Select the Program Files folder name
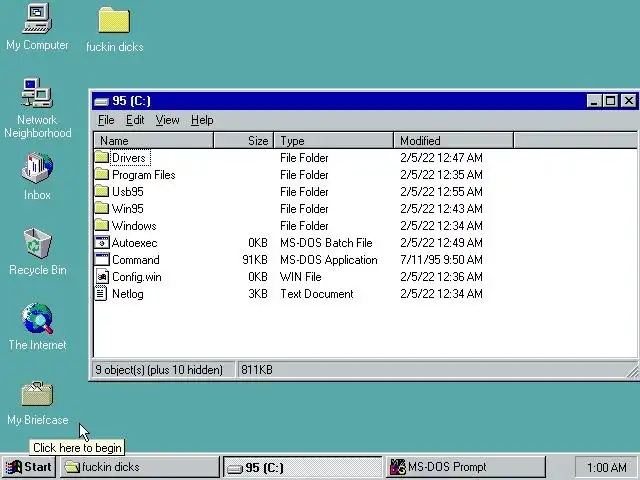This screenshot has width=640, height=480. tap(144, 175)
